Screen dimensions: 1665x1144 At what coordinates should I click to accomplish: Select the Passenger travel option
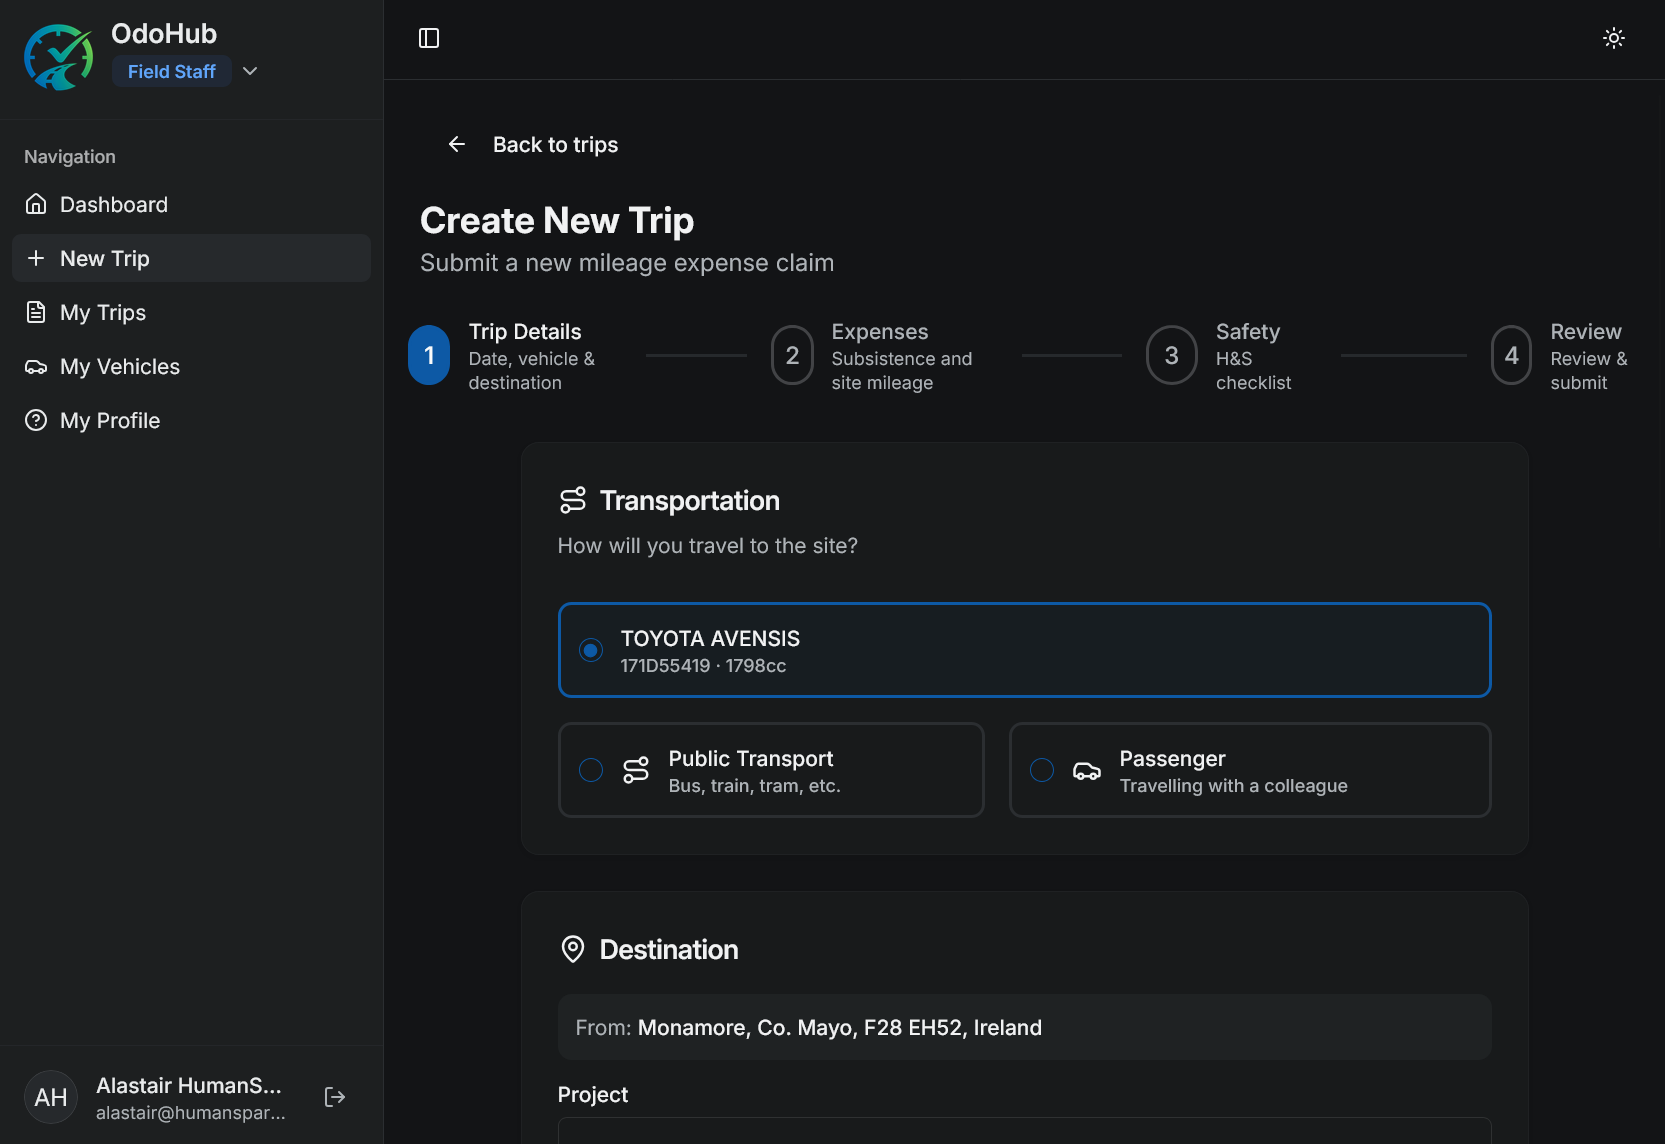tap(1042, 770)
